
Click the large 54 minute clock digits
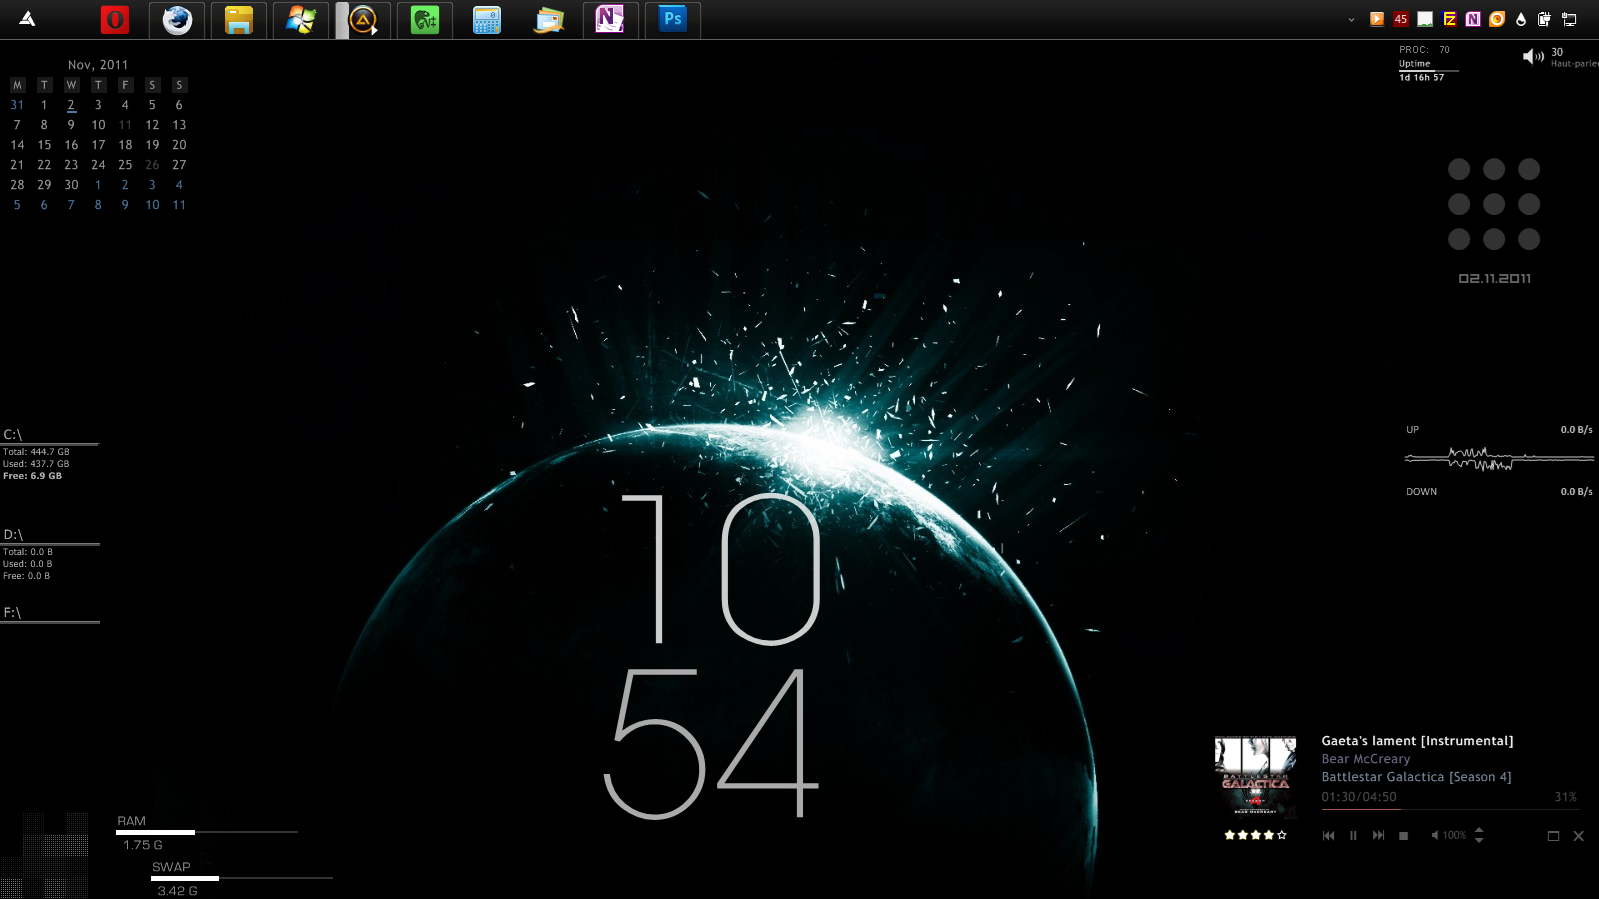click(711, 743)
